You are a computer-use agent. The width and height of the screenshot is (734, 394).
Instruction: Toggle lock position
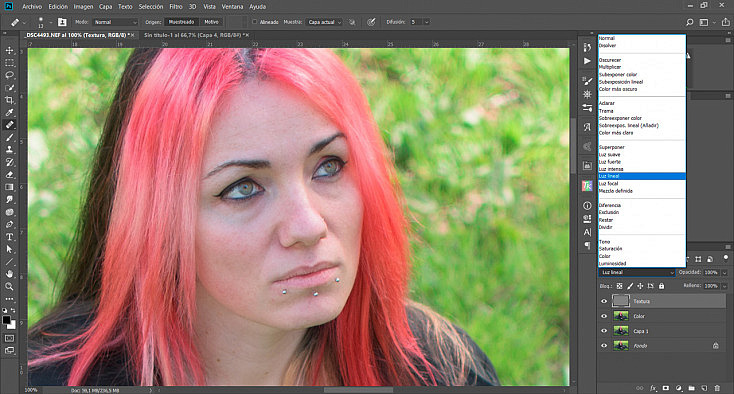pos(640,286)
